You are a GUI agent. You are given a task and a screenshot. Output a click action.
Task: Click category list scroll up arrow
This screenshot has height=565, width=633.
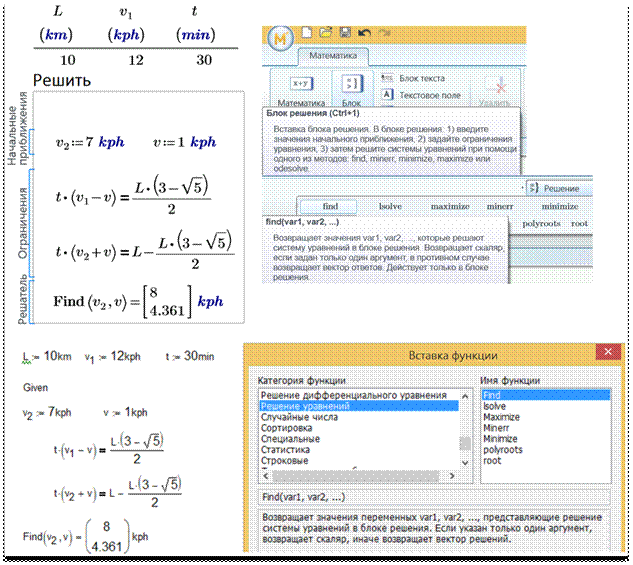coord(465,396)
